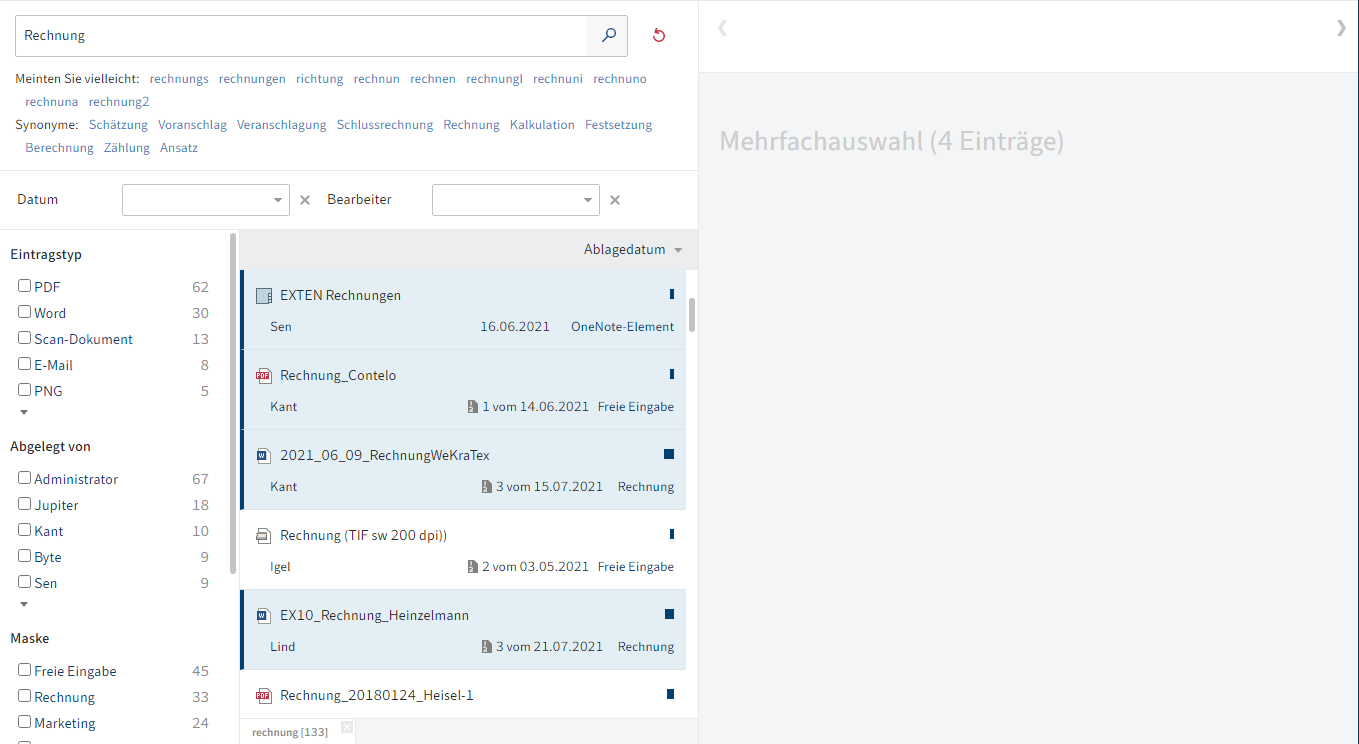
Task: Click PDF icon of Rechnung_20180124_Heisel-1
Action: [264, 696]
